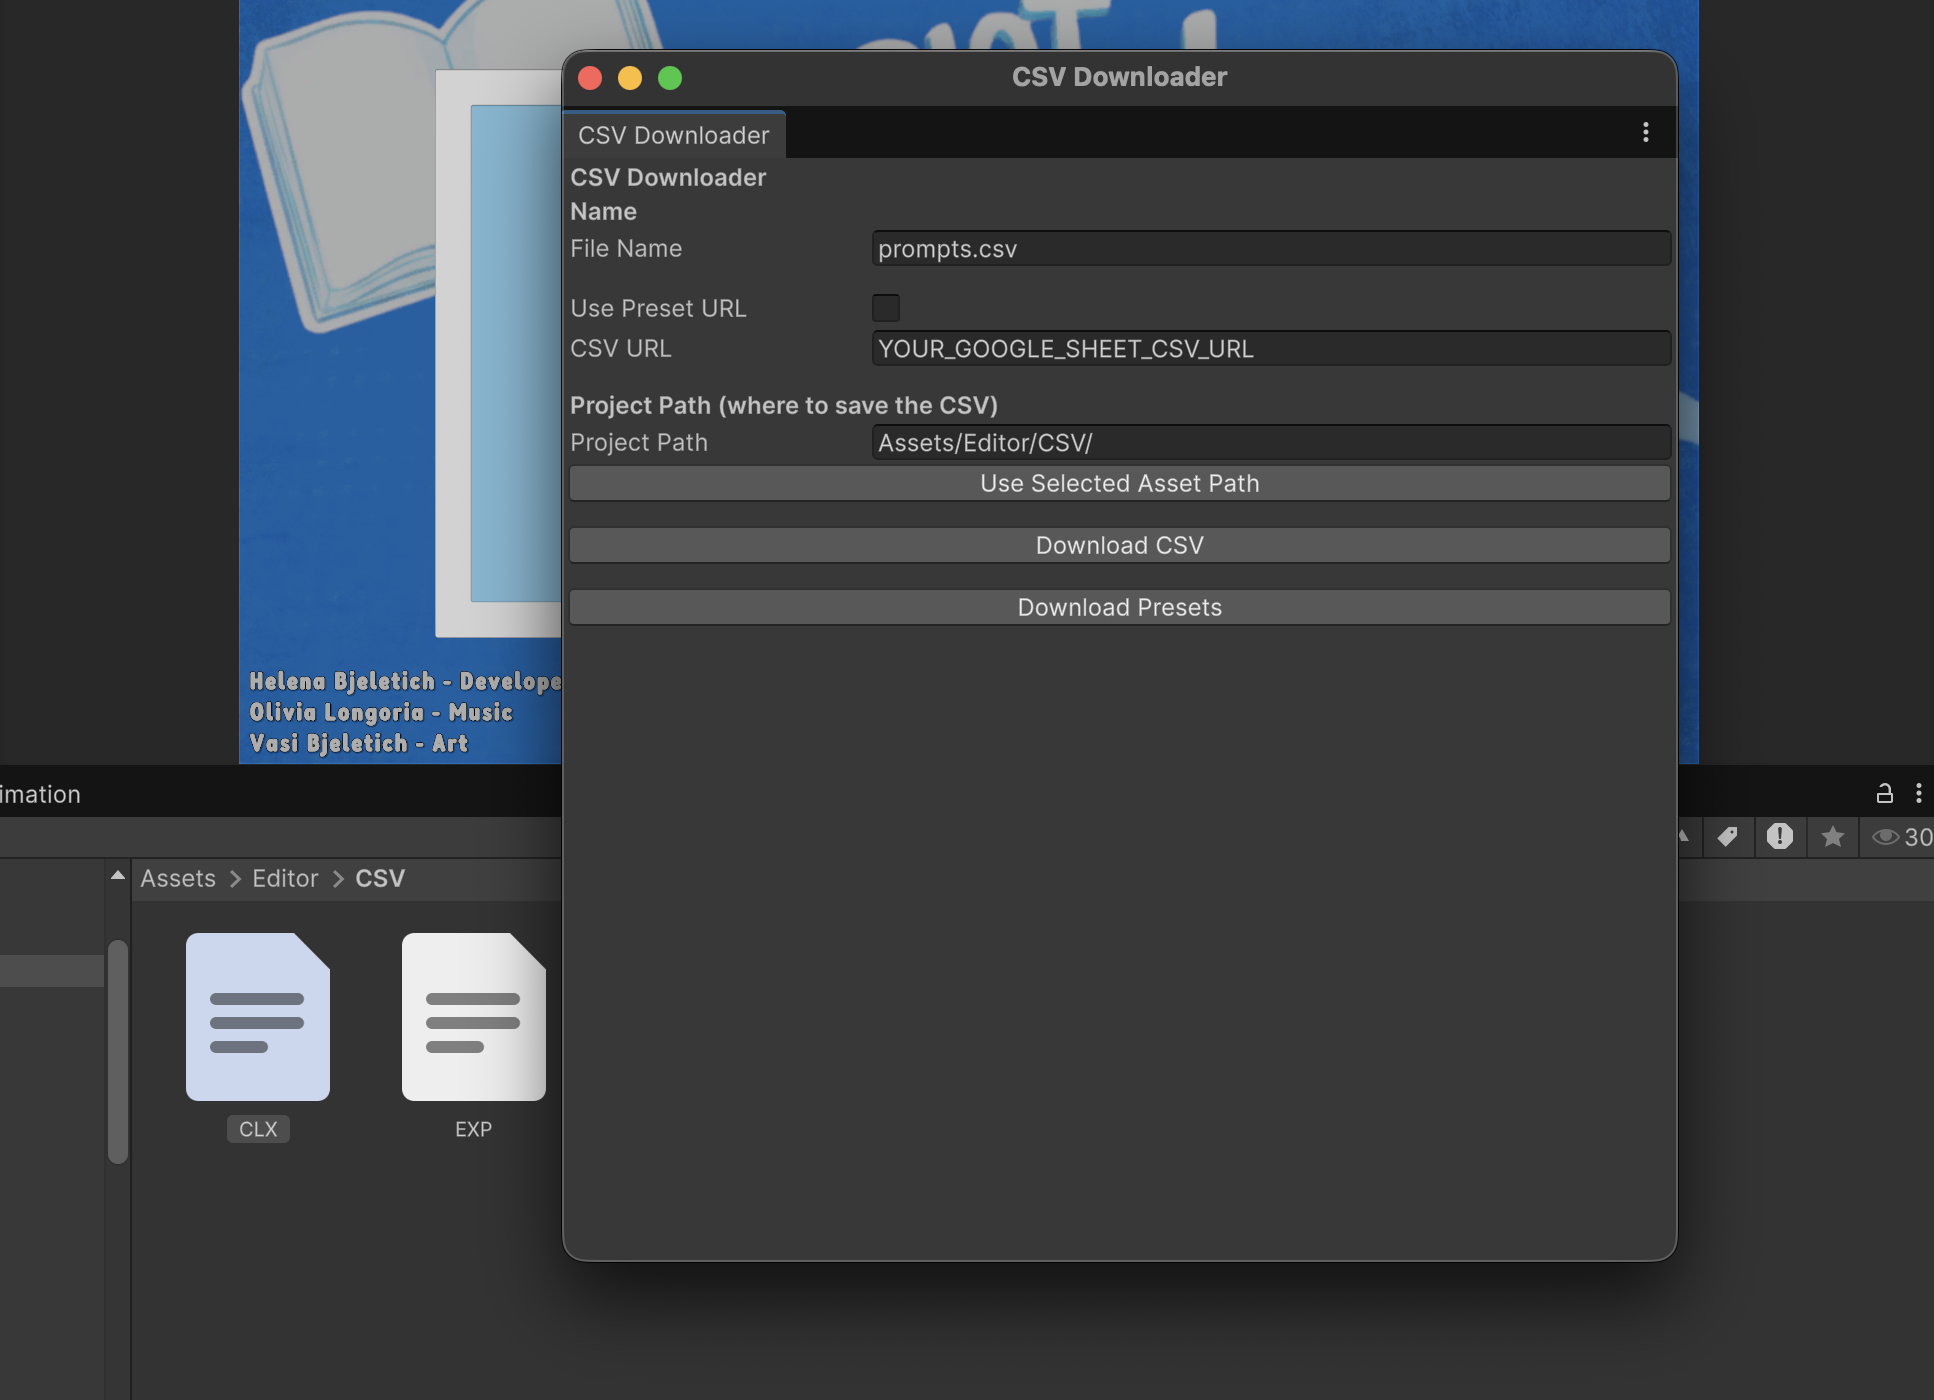The width and height of the screenshot is (1934, 1400).
Task: Toggle hidden packages eye icon showing 30
Action: tap(1901, 837)
